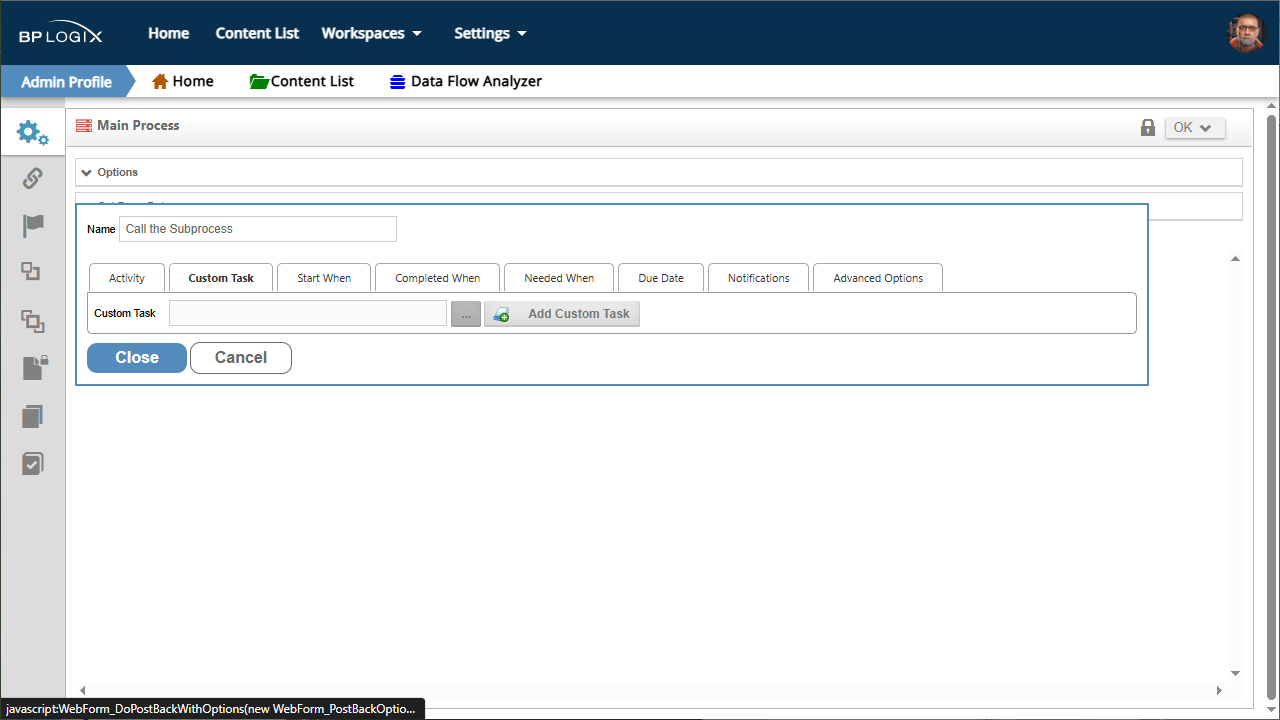Screen dimensions: 1280x720
Task: Open the overlapping squares sidebar icon
Action: click(32, 271)
